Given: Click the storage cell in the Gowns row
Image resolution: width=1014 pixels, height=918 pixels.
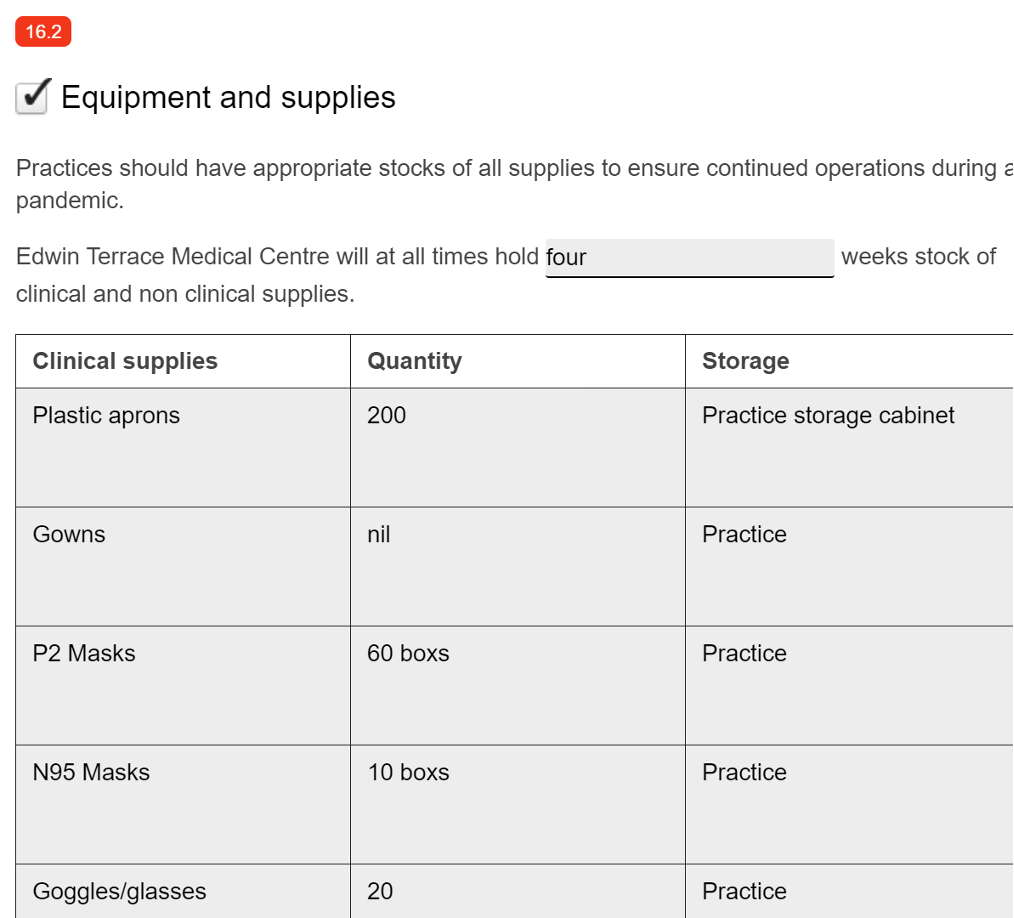Looking at the screenshot, I should (849, 566).
